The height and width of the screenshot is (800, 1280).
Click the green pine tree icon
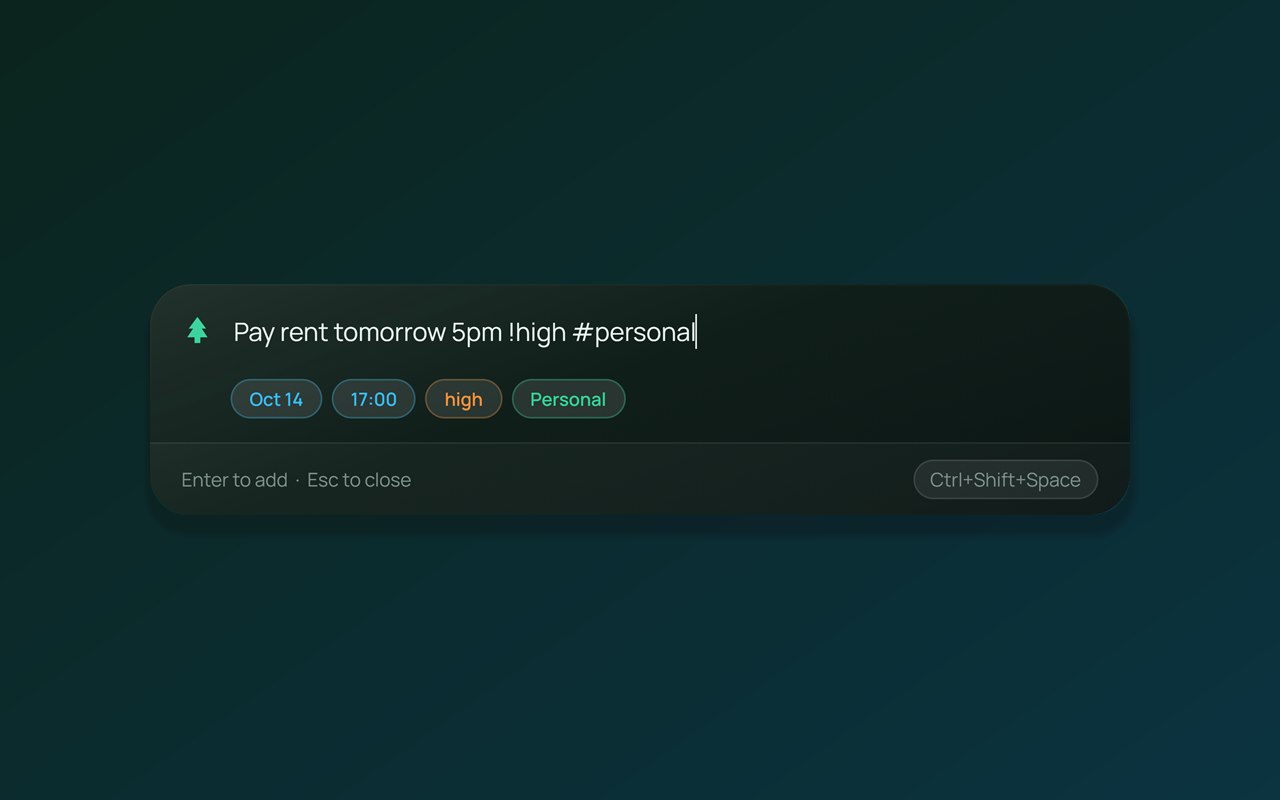(197, 331)
